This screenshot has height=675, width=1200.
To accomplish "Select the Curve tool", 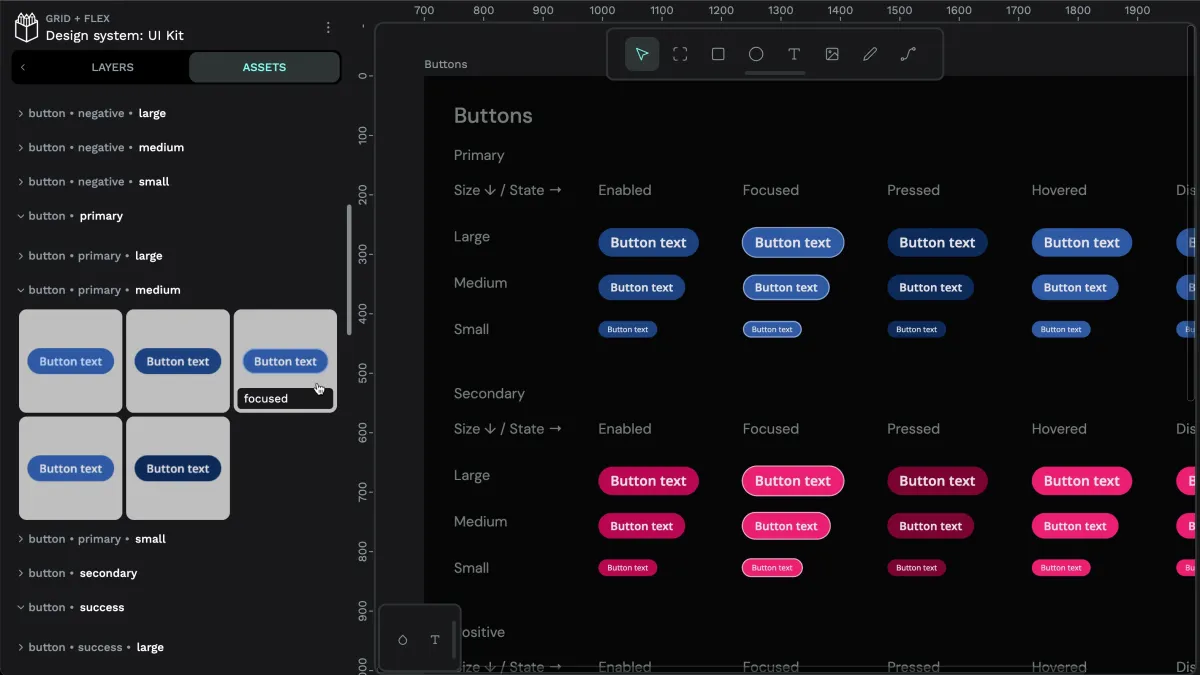I will [x=908, y=54].
